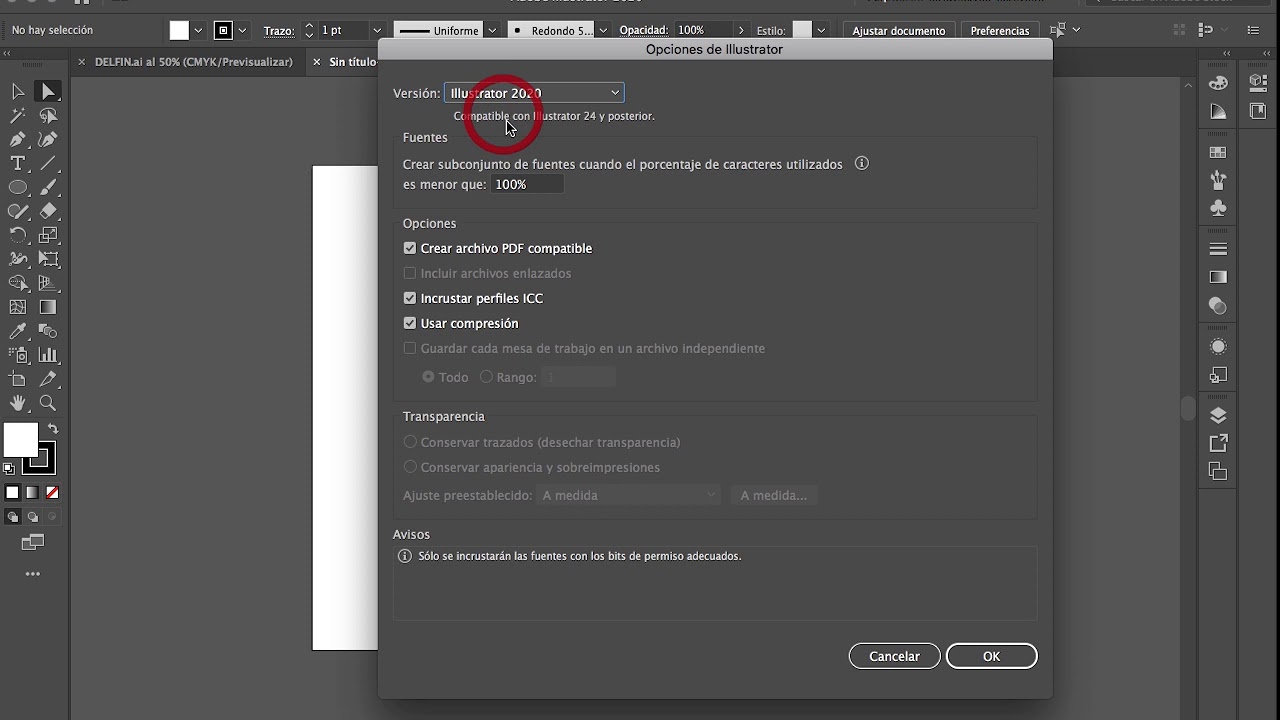Switch to Sin título document tab
The height and width of the screenshot is (720, 1280).
pyautogui.click(x=352, y=62)
